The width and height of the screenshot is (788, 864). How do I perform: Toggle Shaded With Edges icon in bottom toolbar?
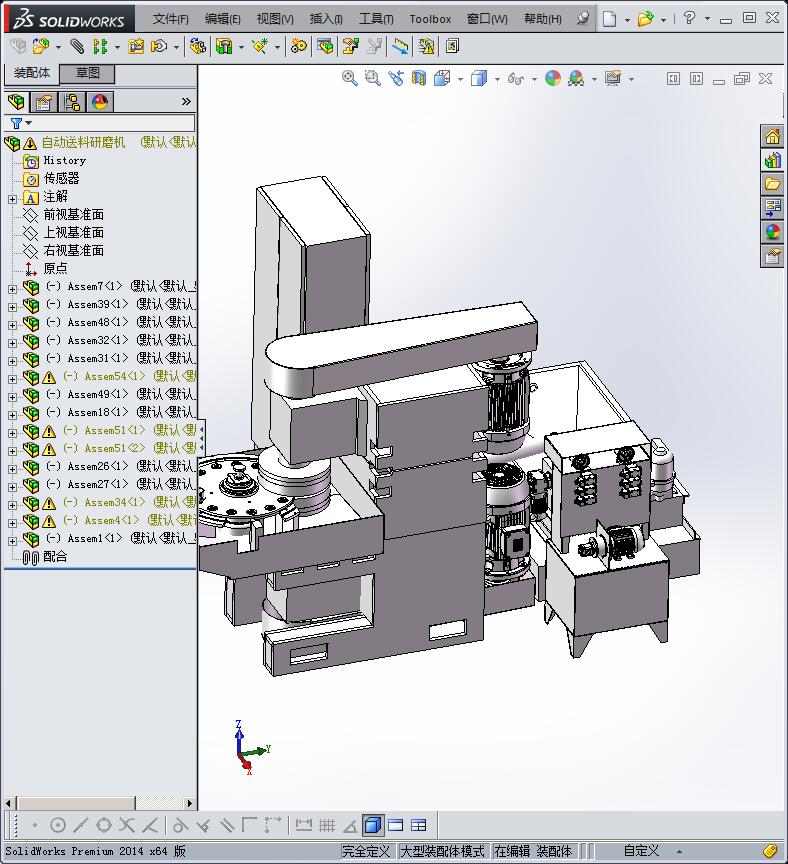[x=373, y=825]
